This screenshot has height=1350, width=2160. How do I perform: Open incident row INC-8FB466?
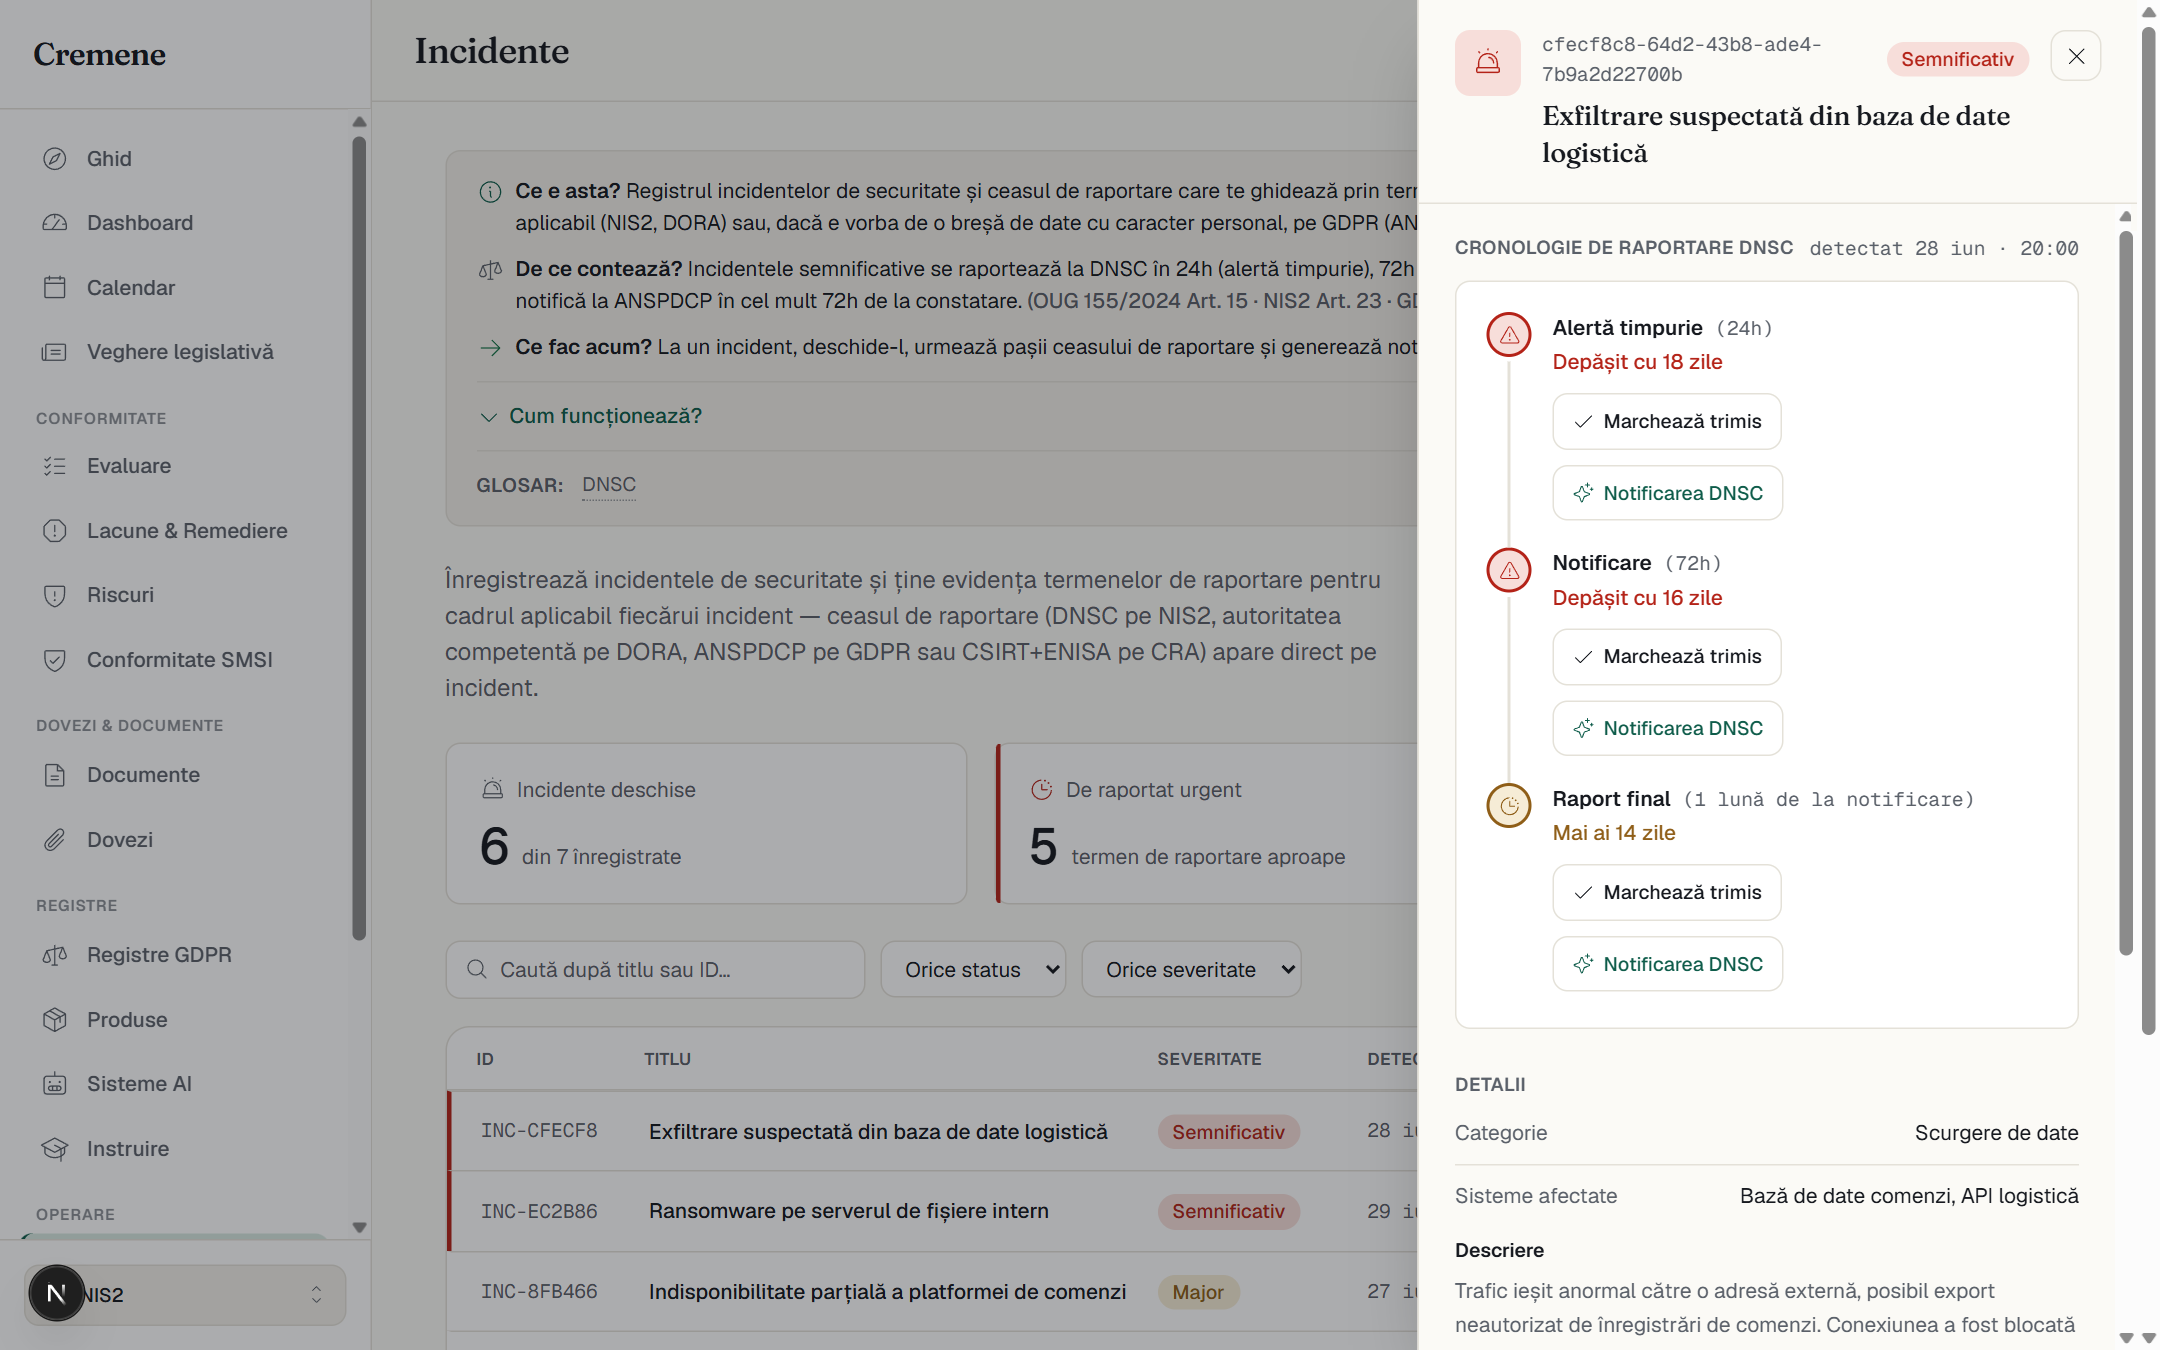pyautogui.click(x=932, y=1291)
